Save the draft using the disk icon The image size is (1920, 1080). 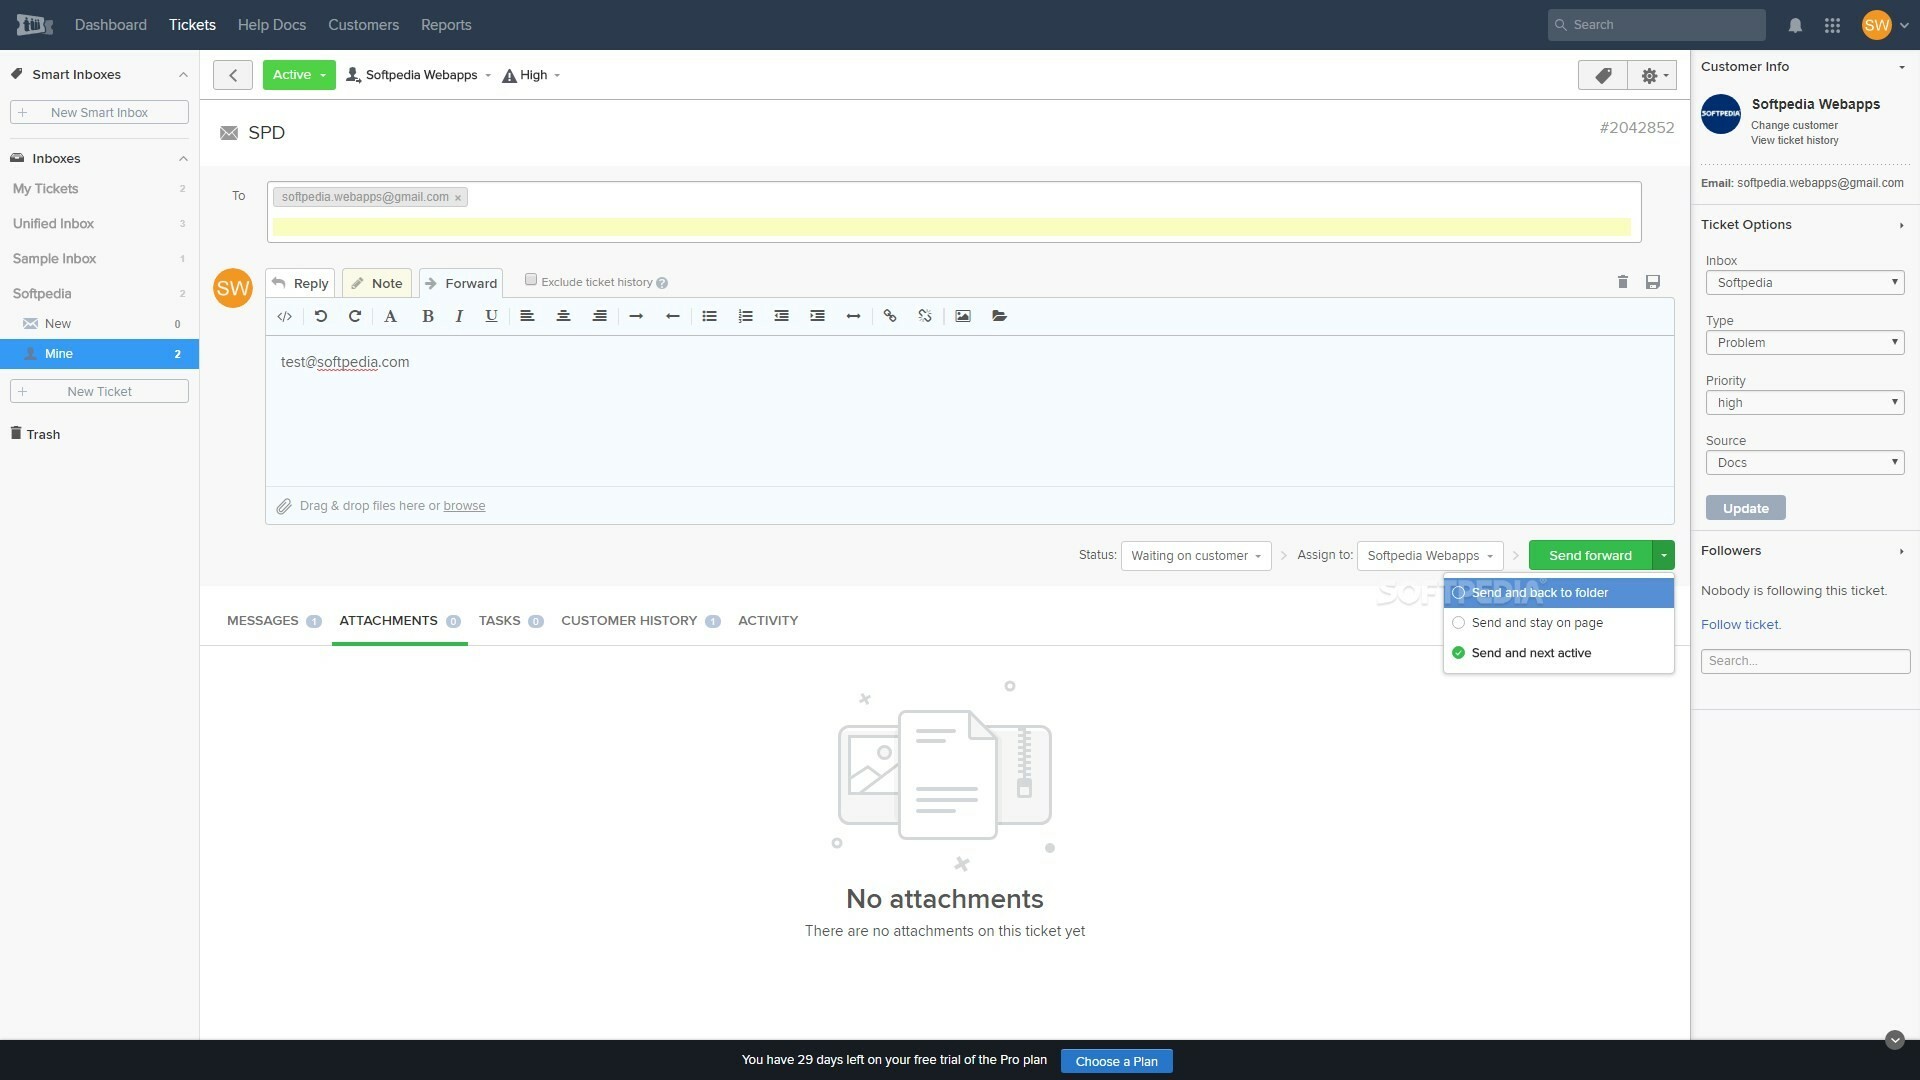[1652, 281]
